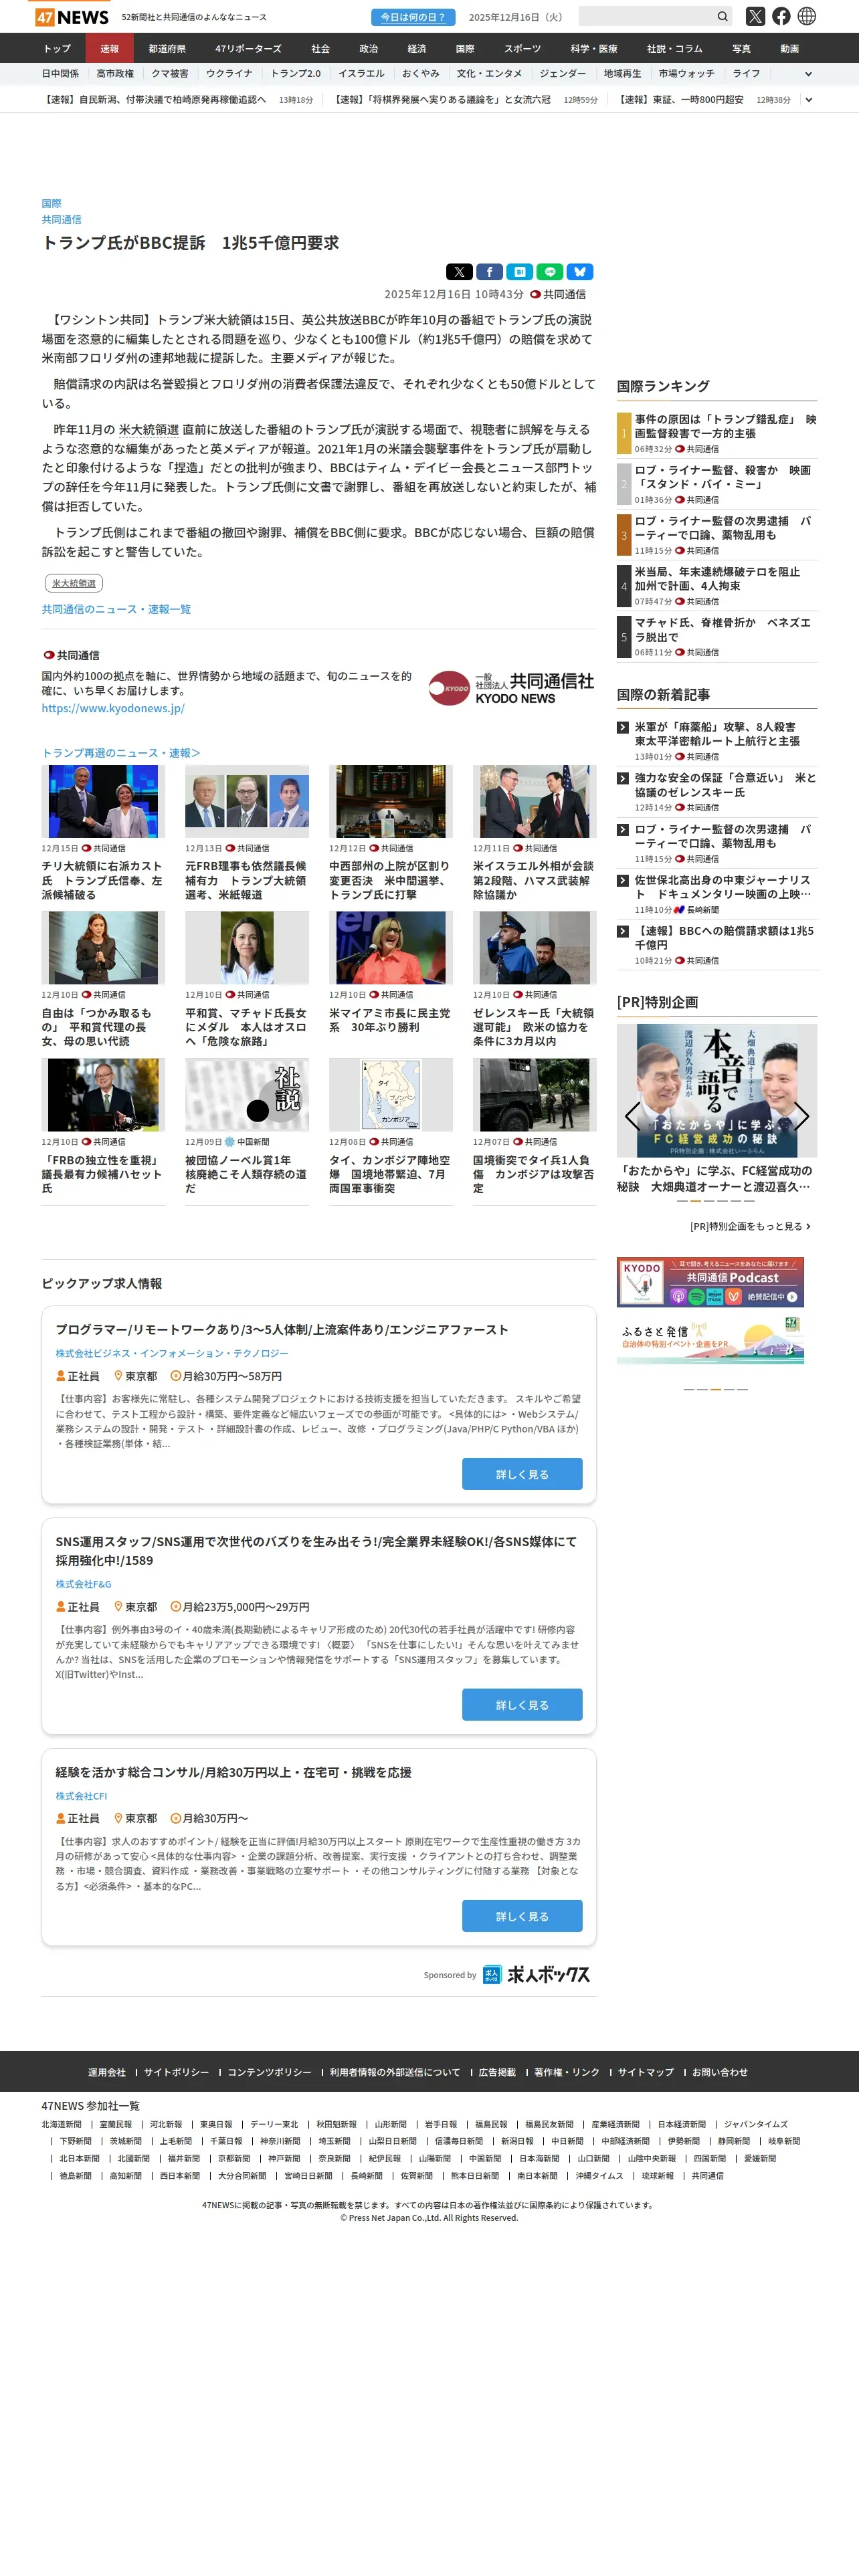Expand the breaking news ticker chevron
This screenshot has width=859, height=2576.
808,100
